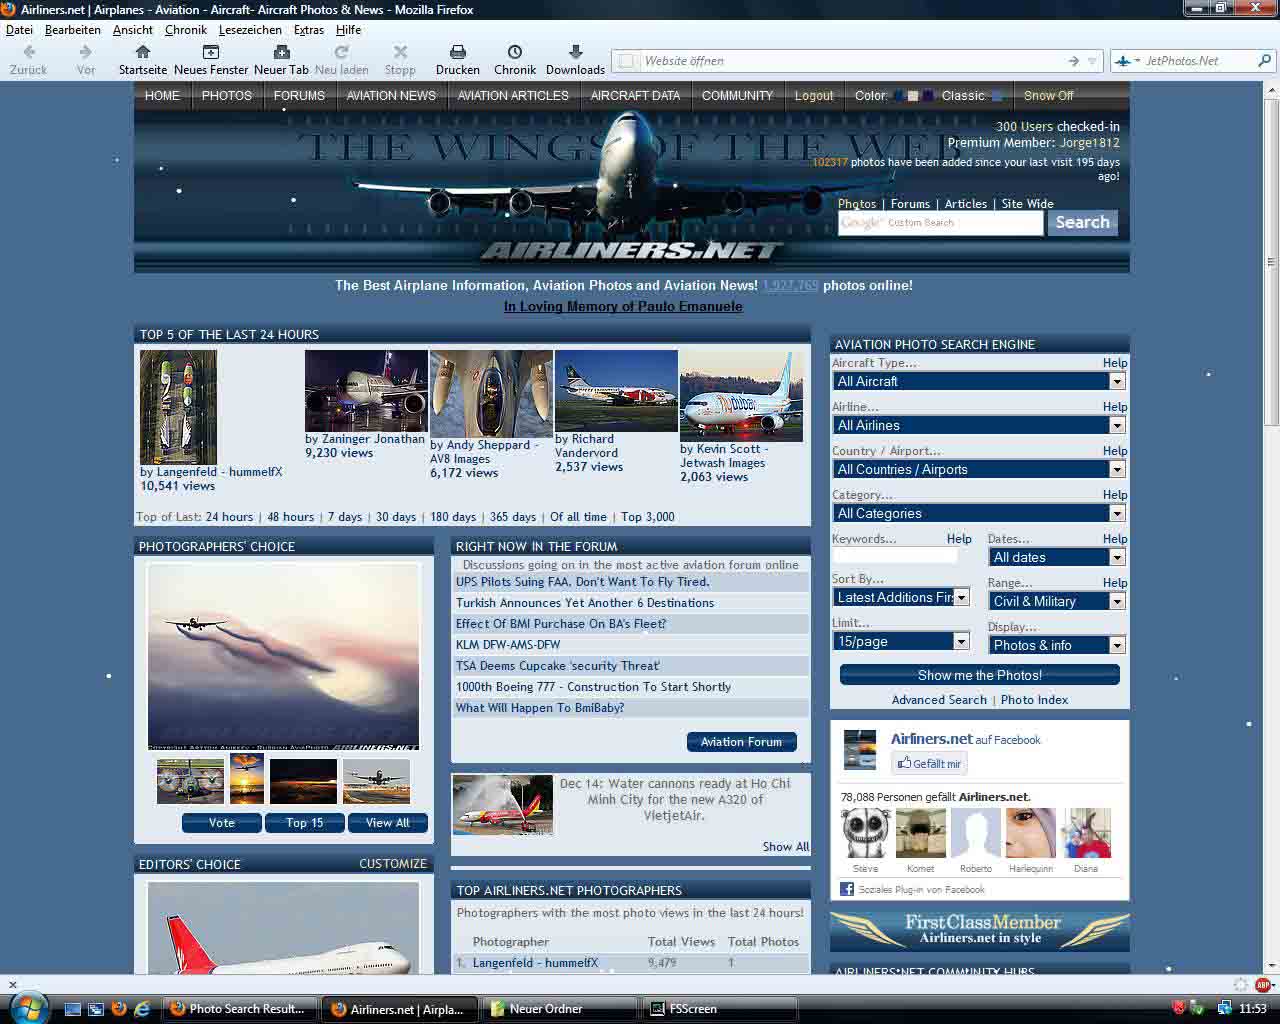Open the Civil & Military range dropdown
This screenshot has height=1024, width=1280.
pyautogui.click(x=1057, y=601)
